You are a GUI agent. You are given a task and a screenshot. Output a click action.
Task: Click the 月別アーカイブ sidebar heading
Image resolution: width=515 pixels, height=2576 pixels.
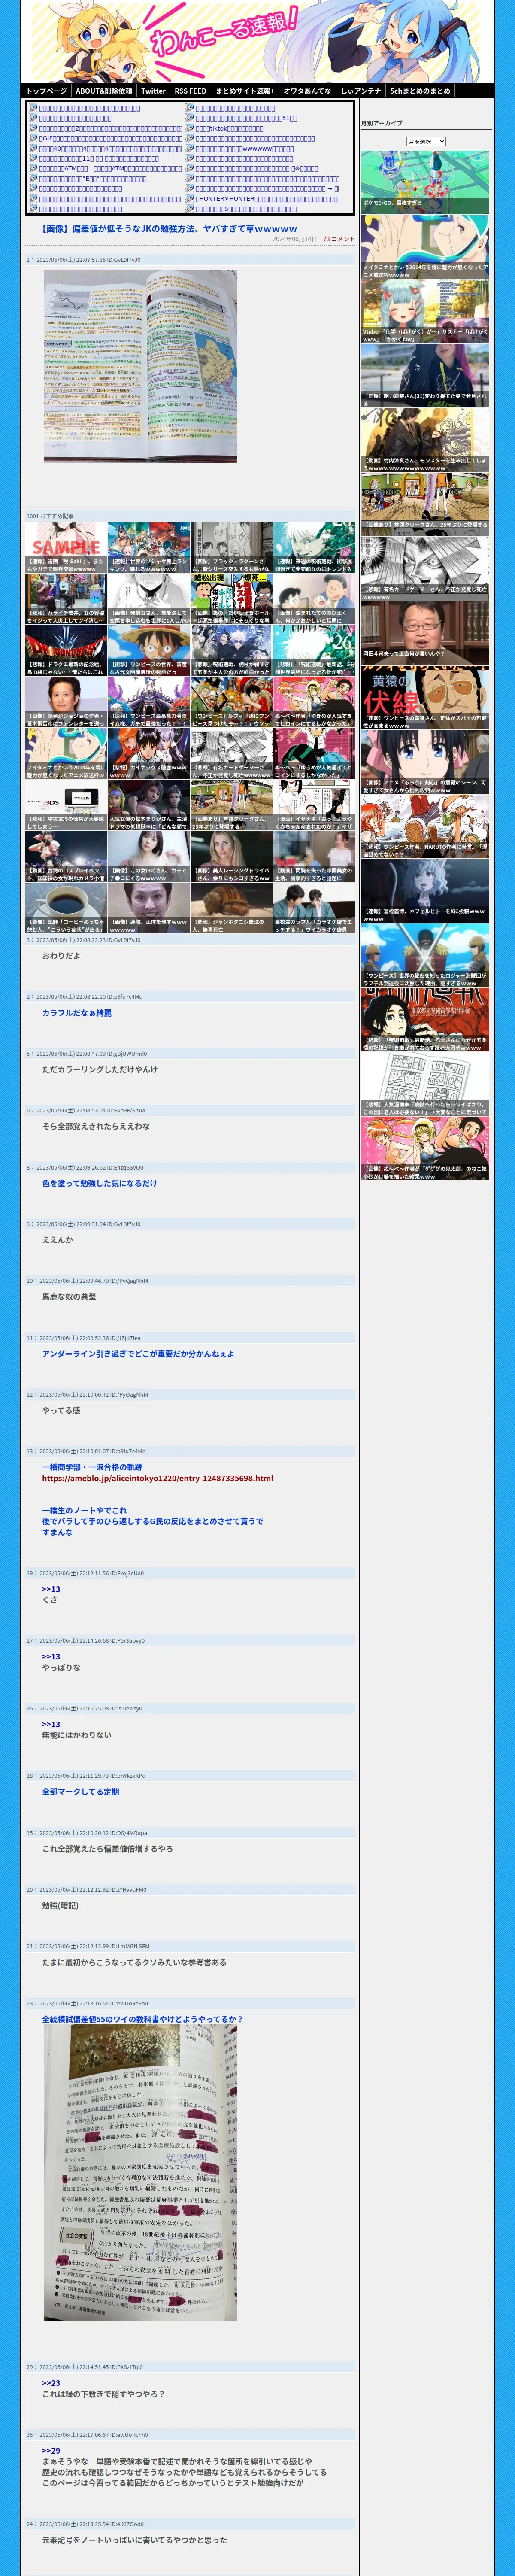[382, 123]
